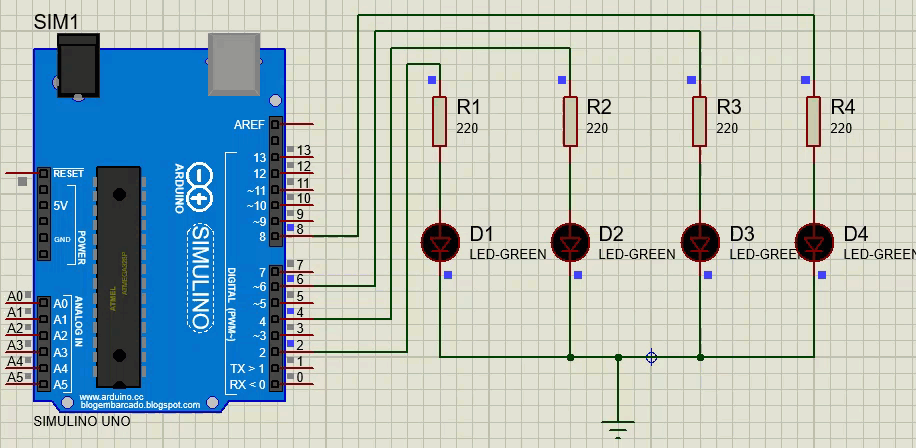
Task: Select the R4 label text
Action: point(844,107)
